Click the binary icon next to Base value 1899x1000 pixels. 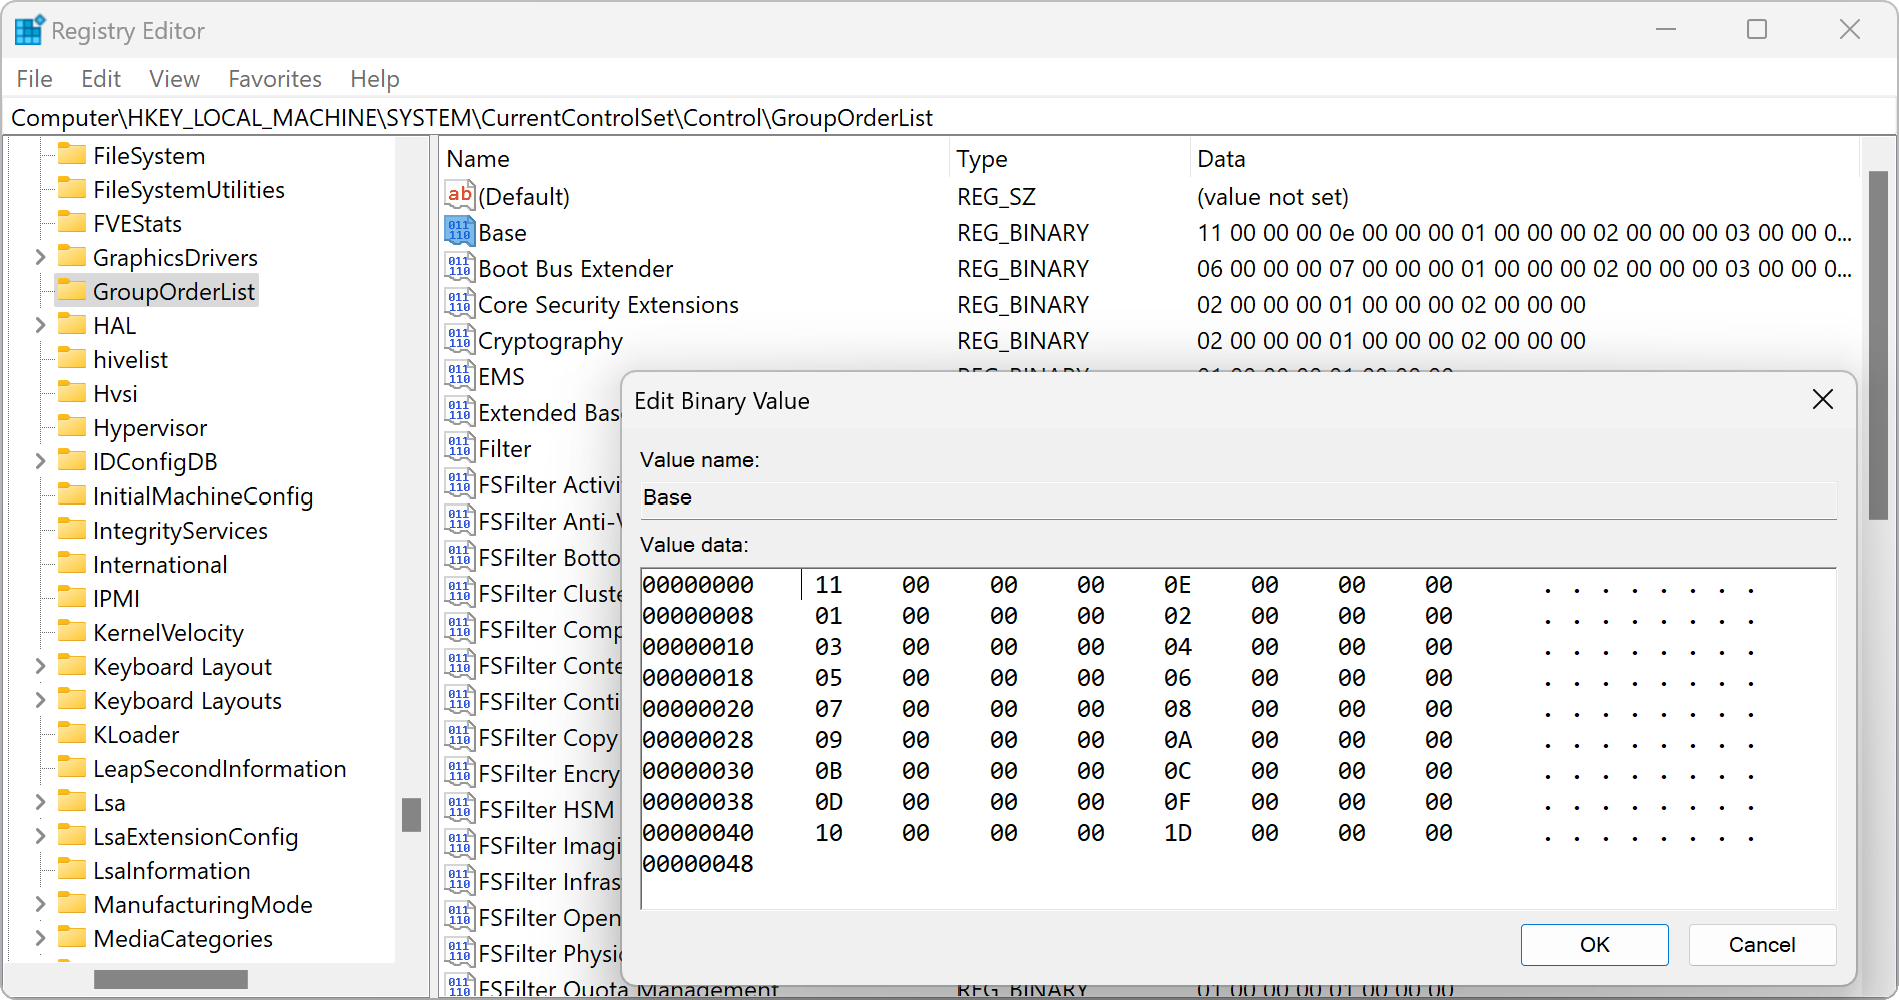(x=459, y=231)
